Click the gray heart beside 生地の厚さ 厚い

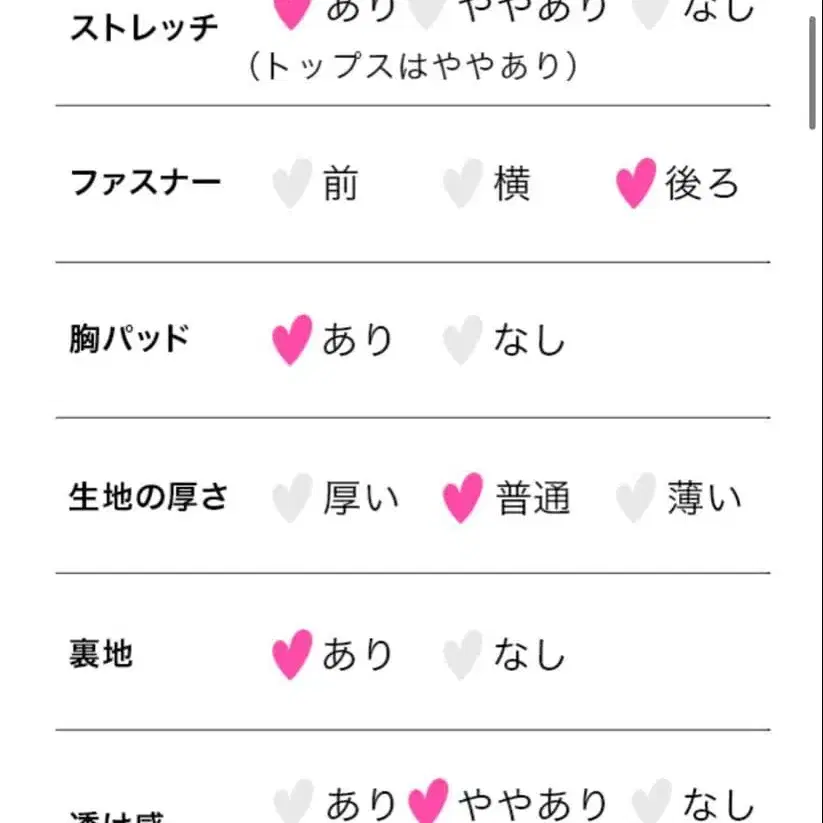point(292,498)
